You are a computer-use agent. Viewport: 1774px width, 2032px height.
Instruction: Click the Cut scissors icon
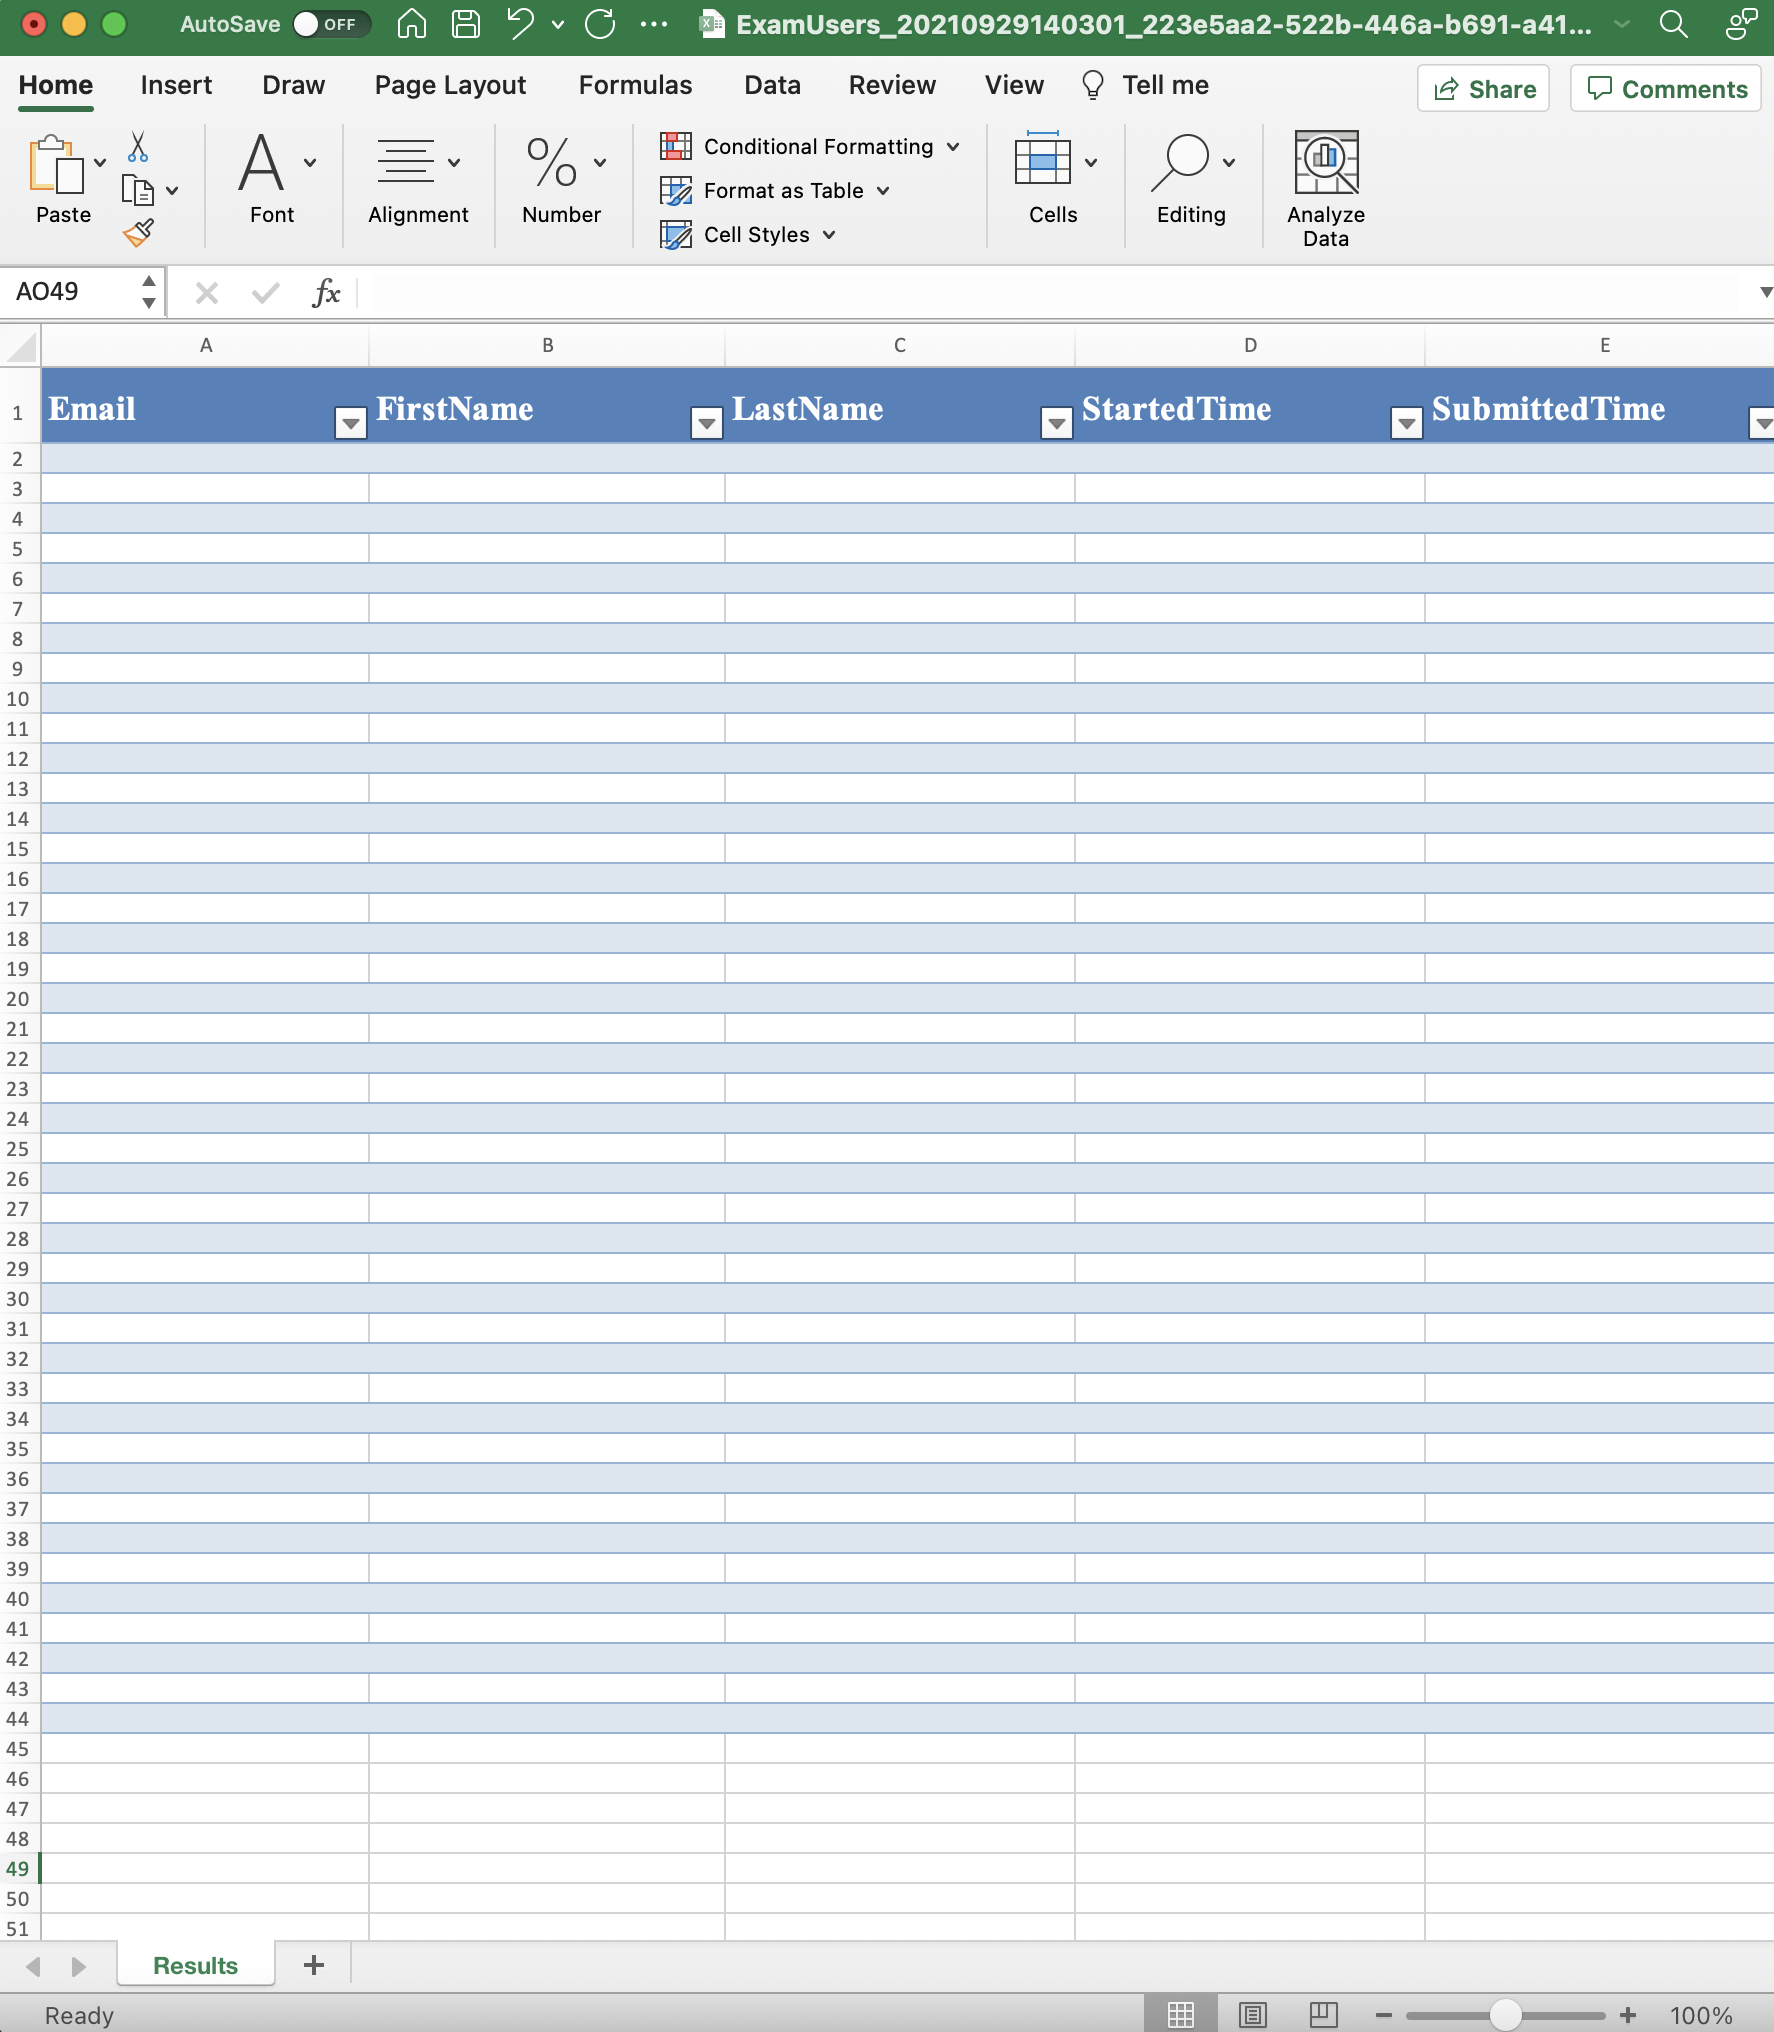(138, 148)
